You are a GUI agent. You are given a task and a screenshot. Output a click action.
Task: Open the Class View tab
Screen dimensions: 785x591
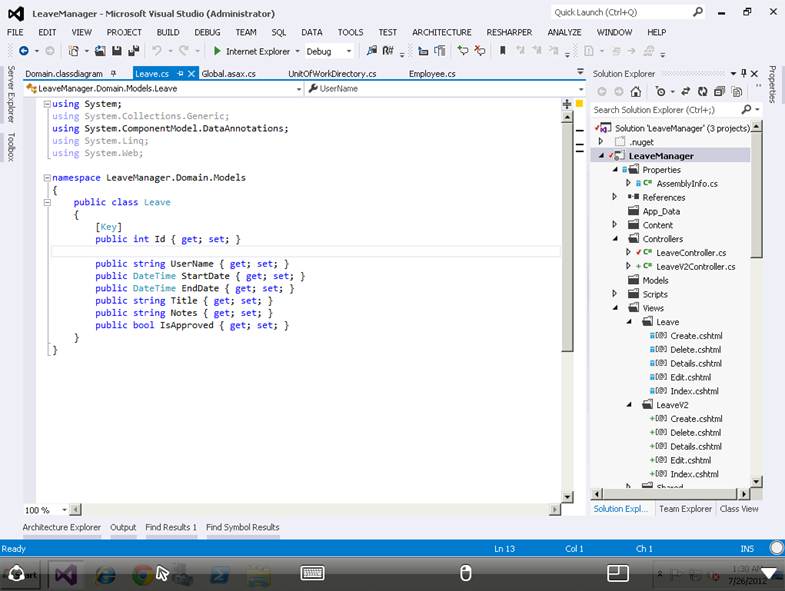point(739,509)
